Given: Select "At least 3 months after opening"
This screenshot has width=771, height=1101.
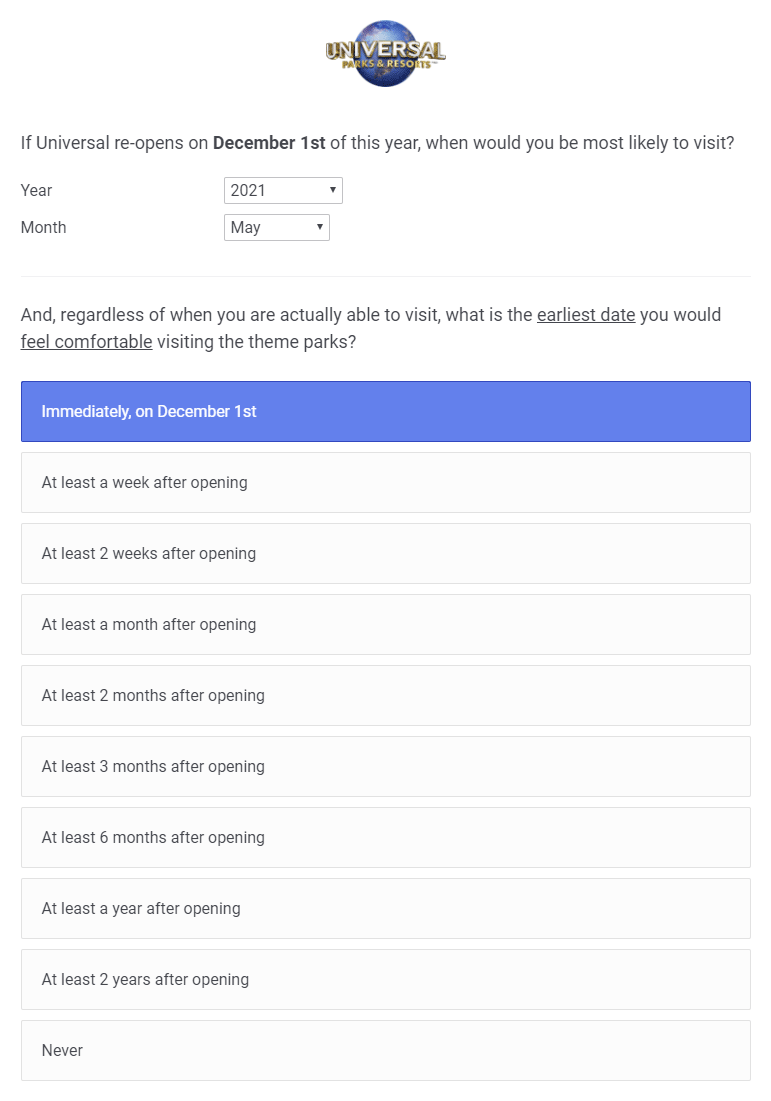Looking at the screenshot, I should click(x=385, y=766).
